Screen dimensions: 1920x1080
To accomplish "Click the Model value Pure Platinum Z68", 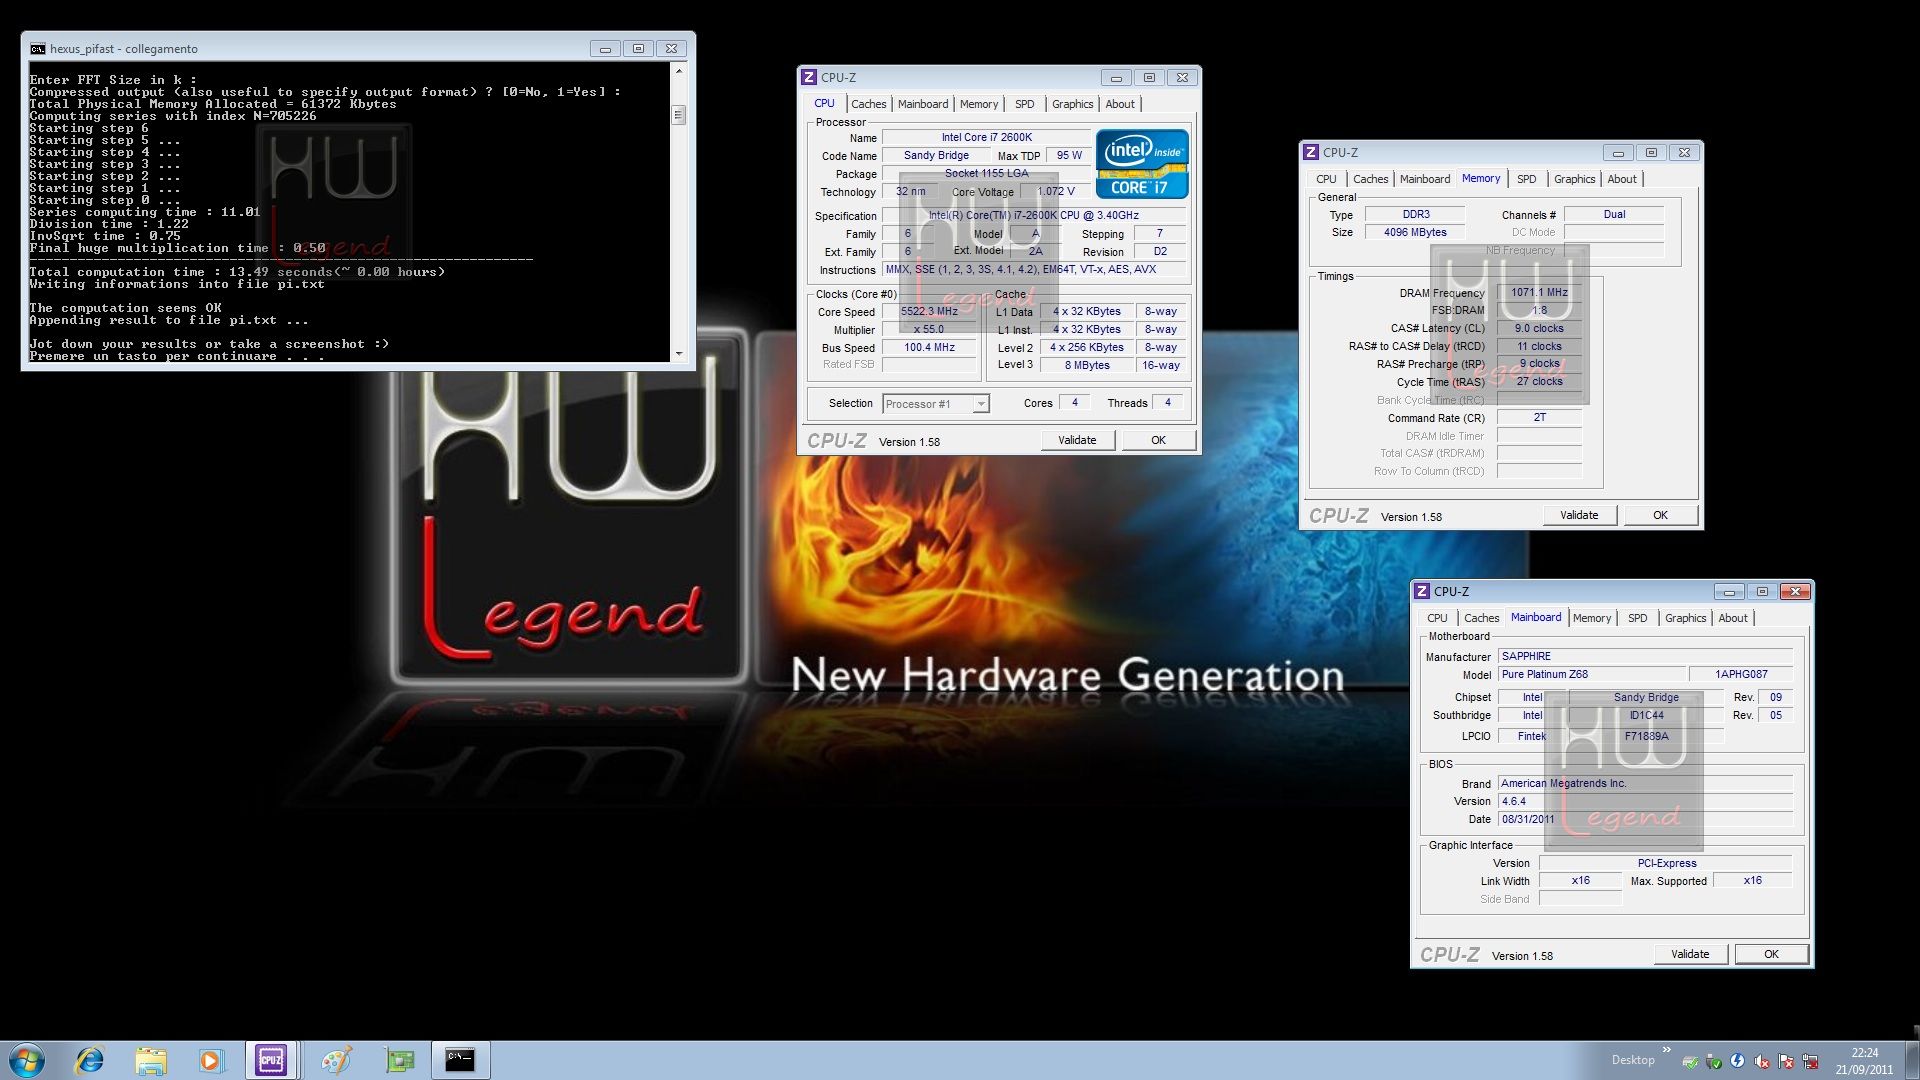I will click(x=1590, y=675).
